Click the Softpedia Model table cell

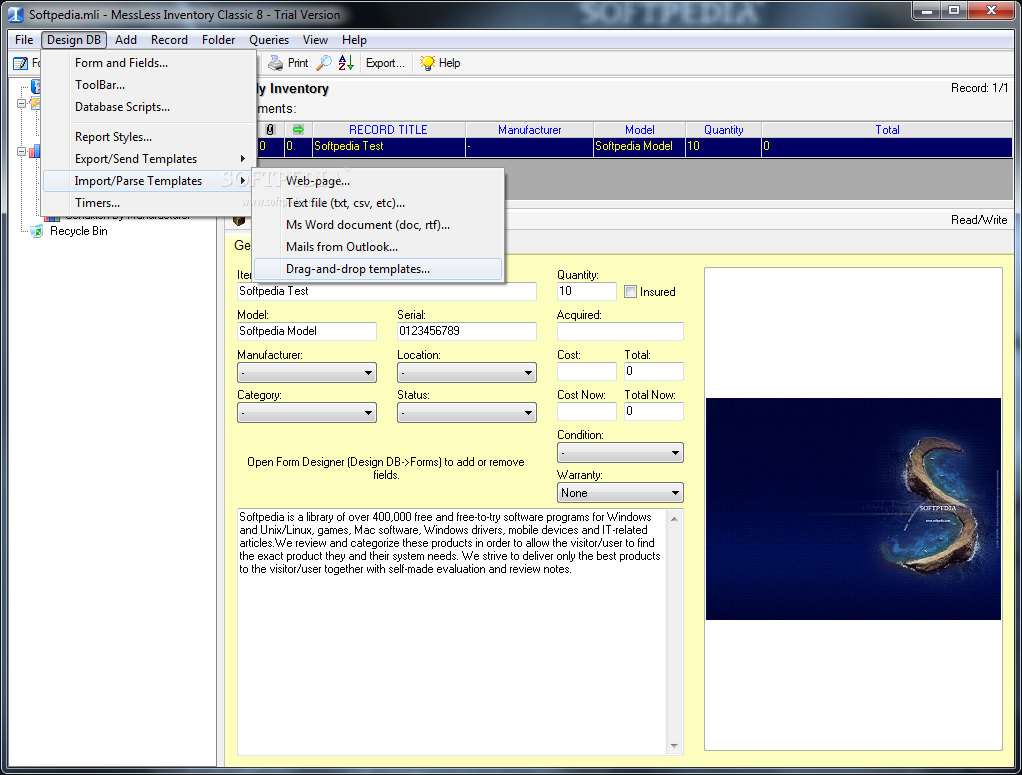pyautogui.click(x=639, y=146)
